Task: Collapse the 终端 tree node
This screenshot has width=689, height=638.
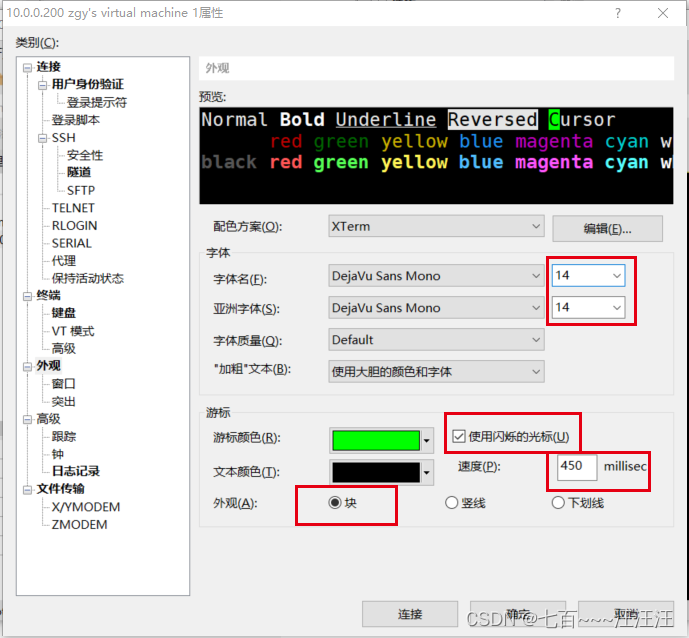Action: 27,296
